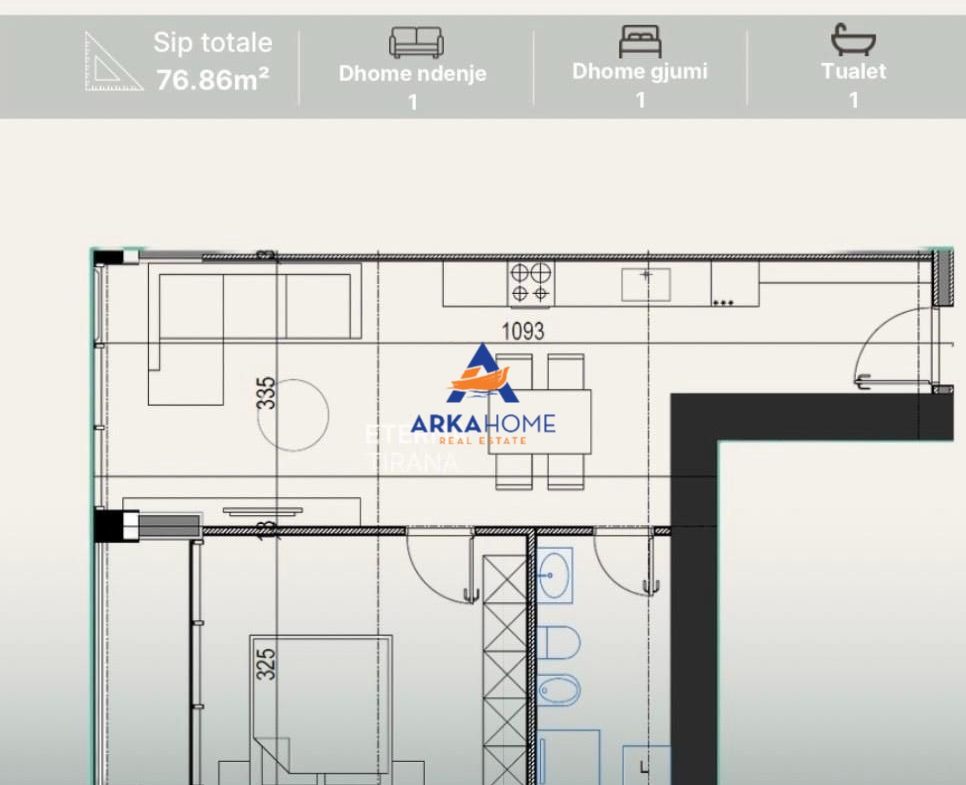Select the Dhome gjumi label
966x785 pixels.
pos(639,72)
